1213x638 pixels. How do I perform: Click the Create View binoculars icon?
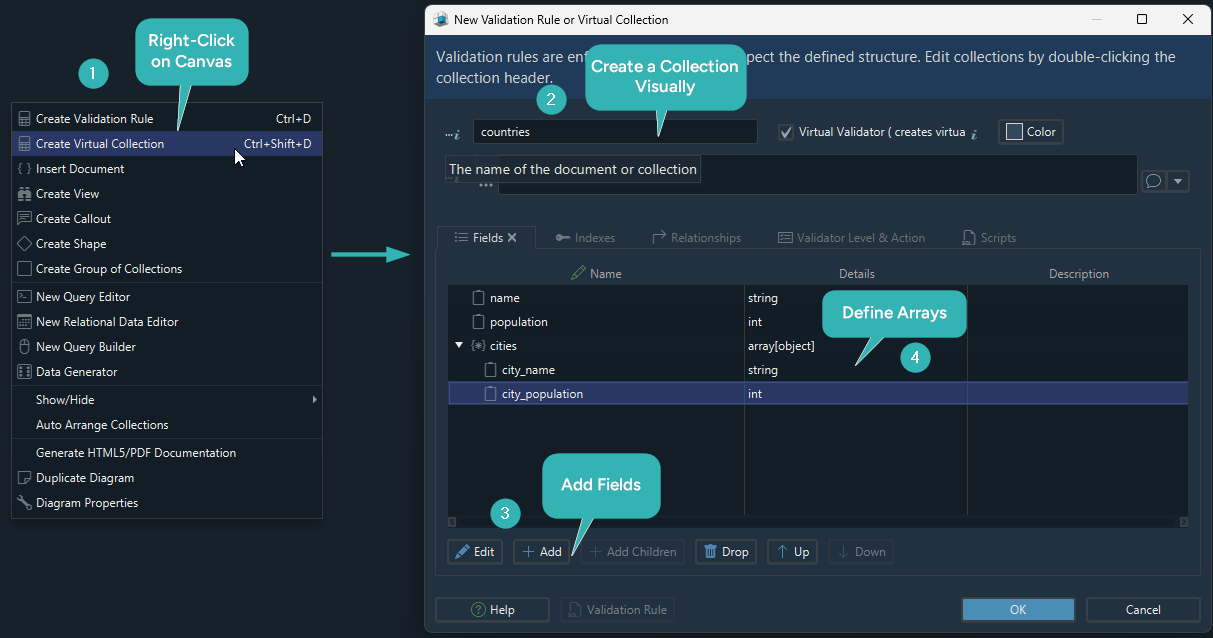click(x=24, y=194)
